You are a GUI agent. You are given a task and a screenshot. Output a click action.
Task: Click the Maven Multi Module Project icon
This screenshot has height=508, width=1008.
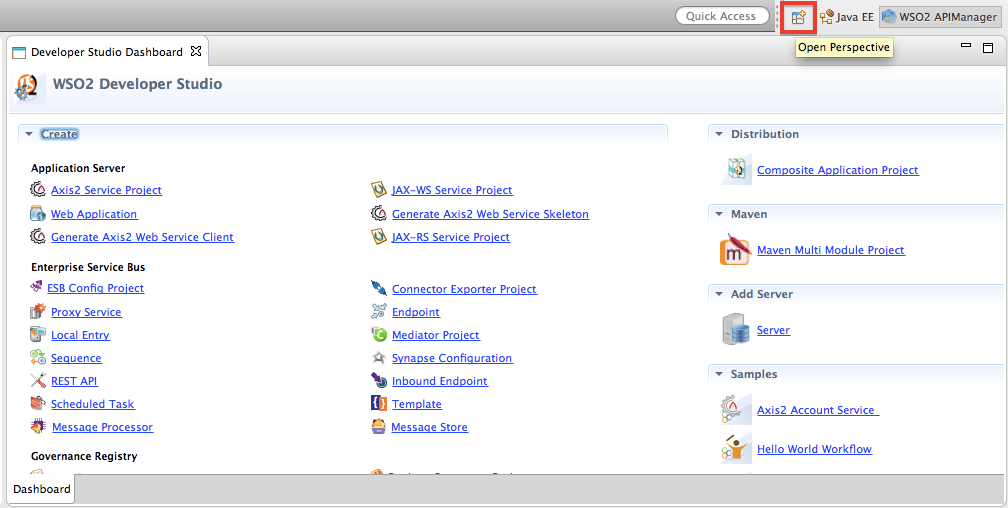pos(735,249)
